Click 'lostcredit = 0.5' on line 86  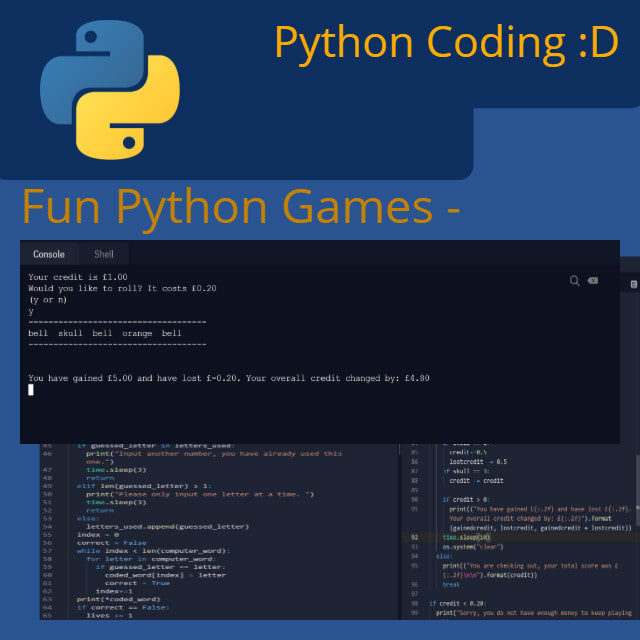click(478, 462)
